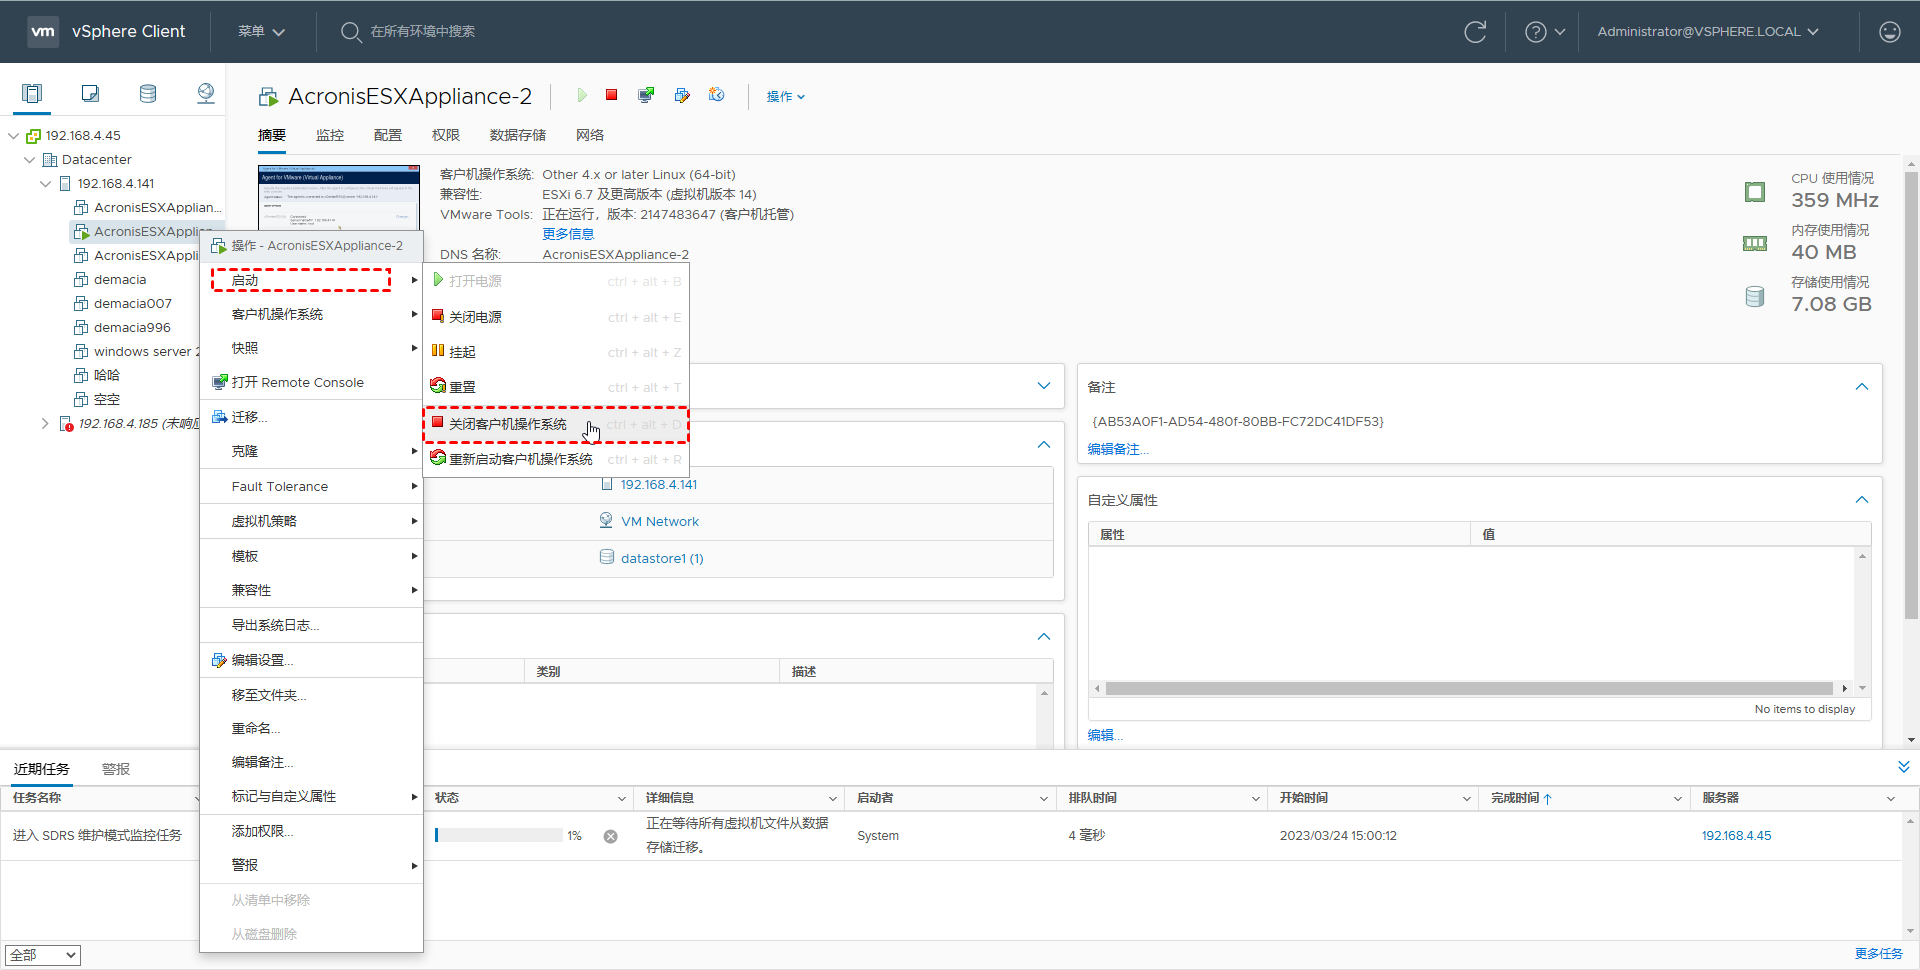1920x970 pixels.
Task: Click the global search input field
Action: tap(423, 32)
